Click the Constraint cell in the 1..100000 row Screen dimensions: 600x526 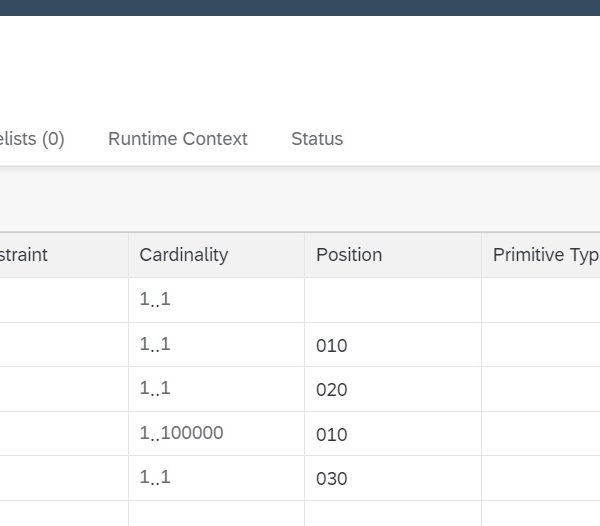click(x=64, y=433)
